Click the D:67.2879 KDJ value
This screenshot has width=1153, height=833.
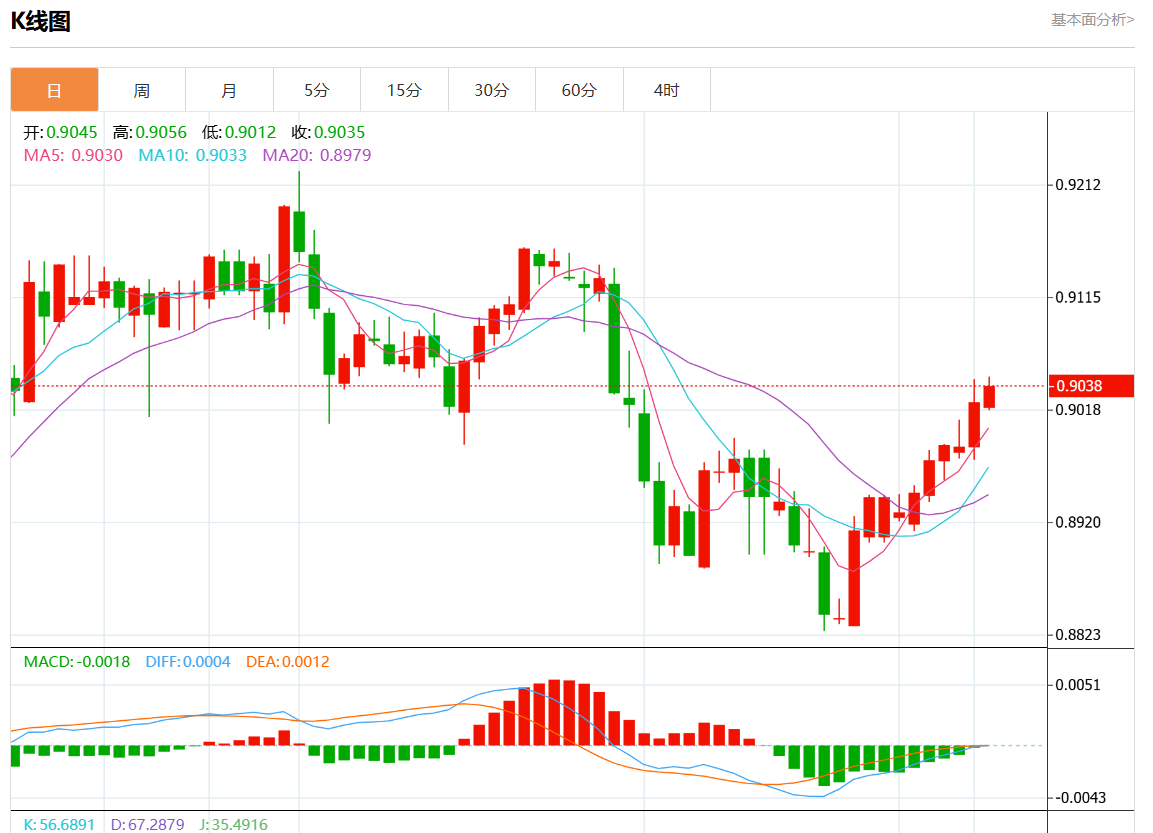point(147,824)
